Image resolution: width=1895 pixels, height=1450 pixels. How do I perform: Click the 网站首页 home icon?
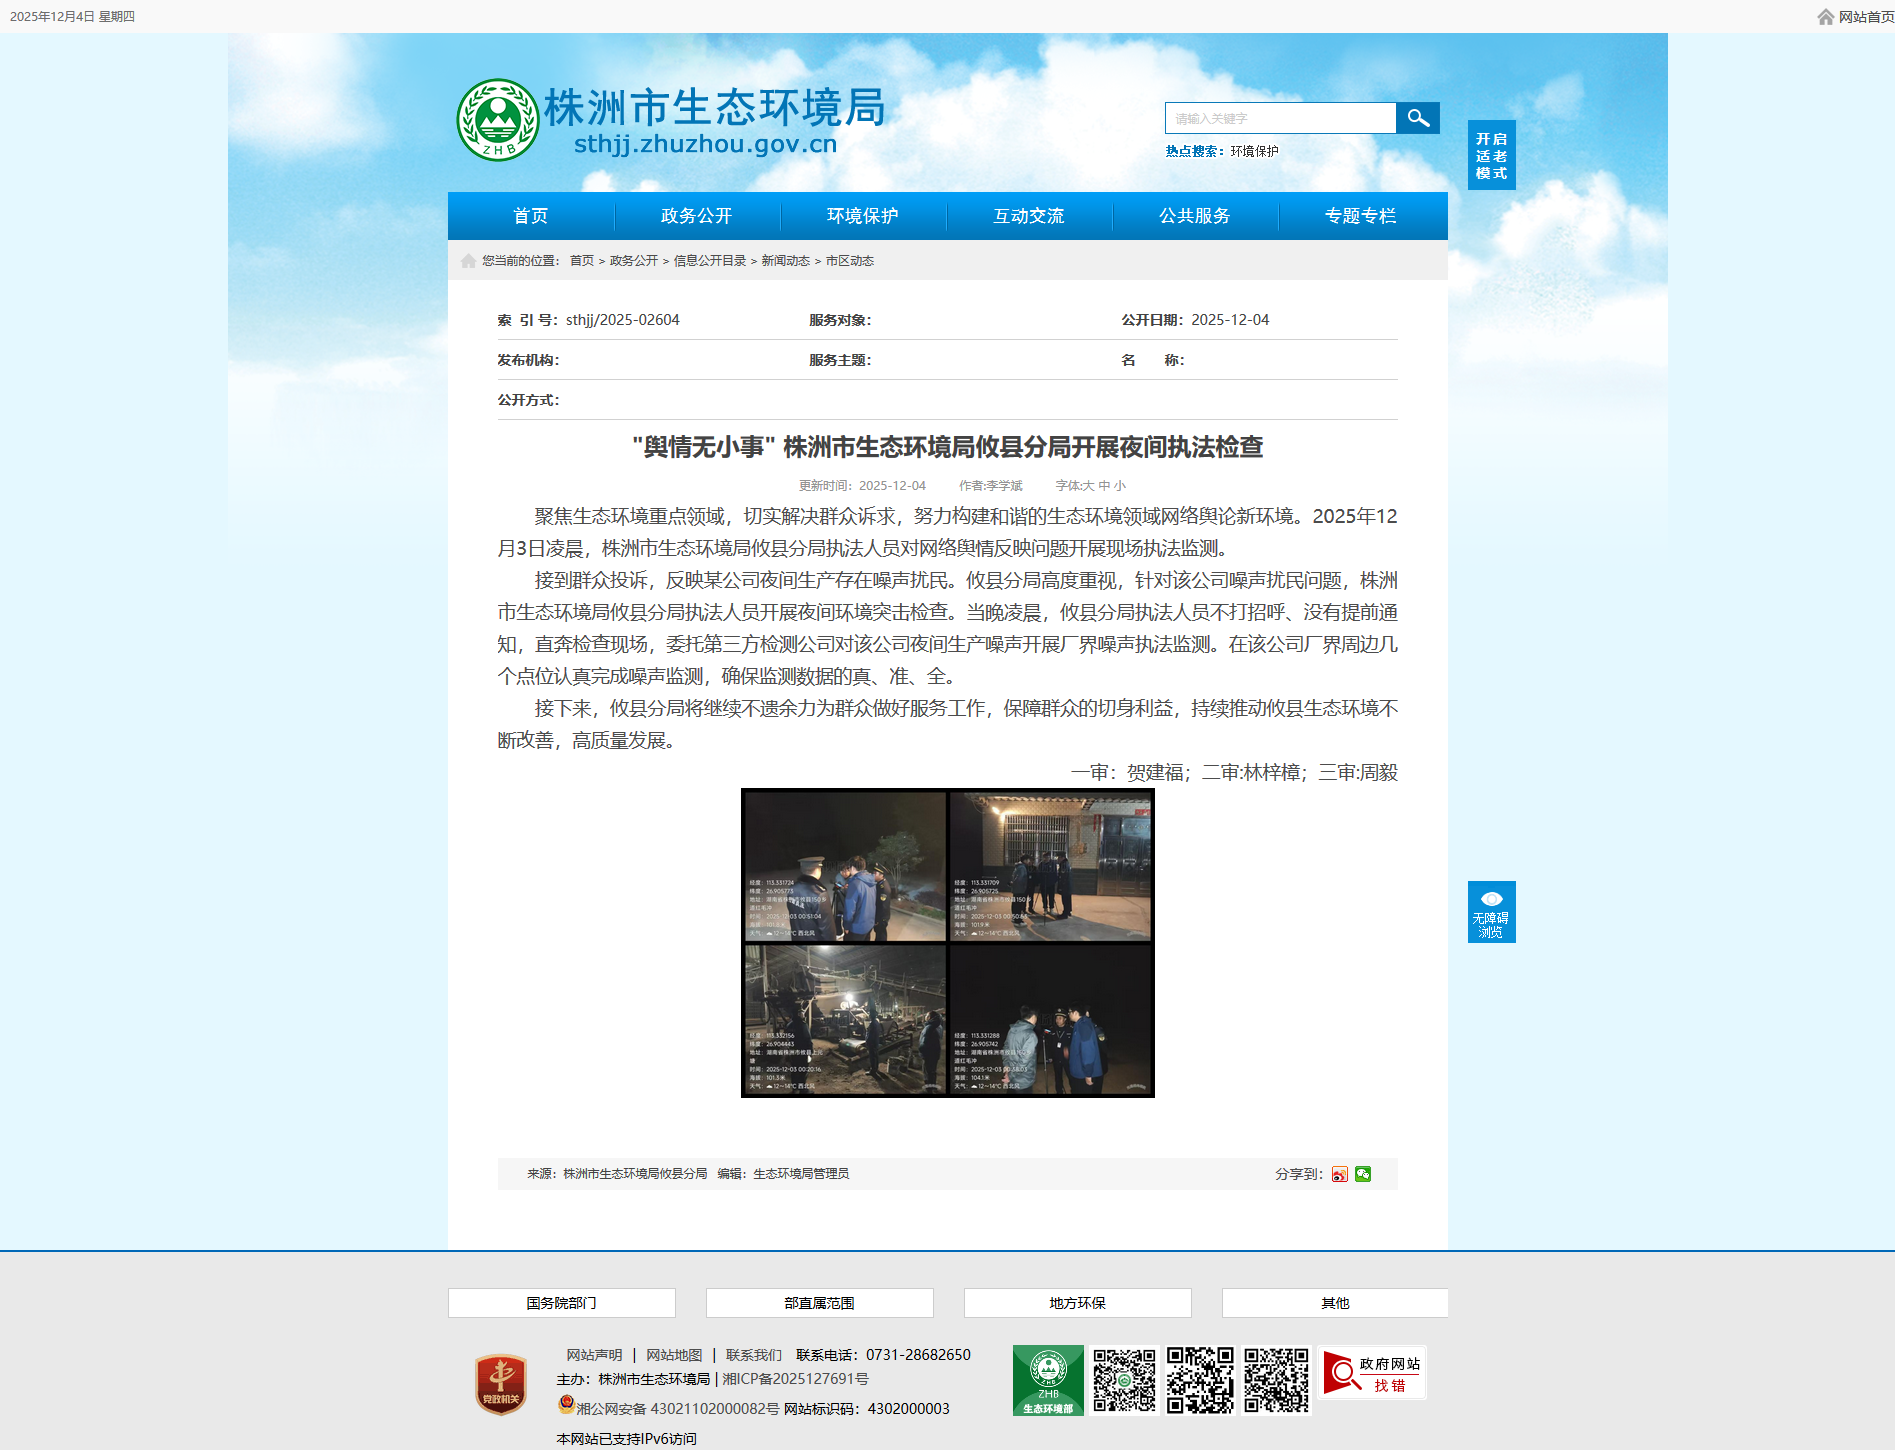(1826, 17)
